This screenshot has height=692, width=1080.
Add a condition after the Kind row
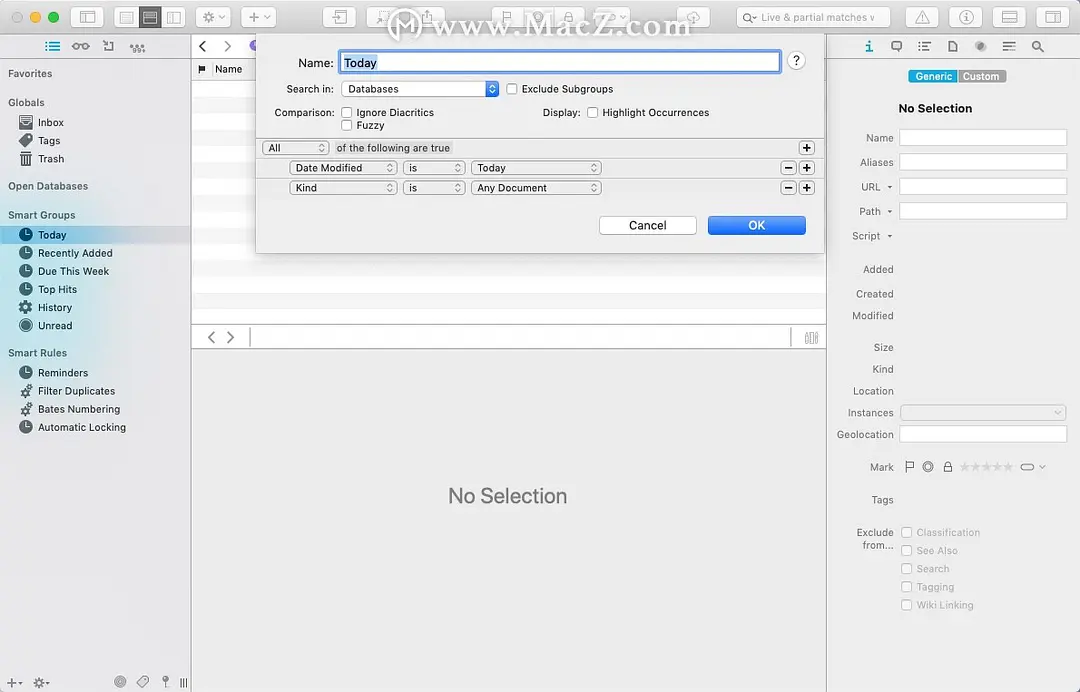tap(807, 187)
